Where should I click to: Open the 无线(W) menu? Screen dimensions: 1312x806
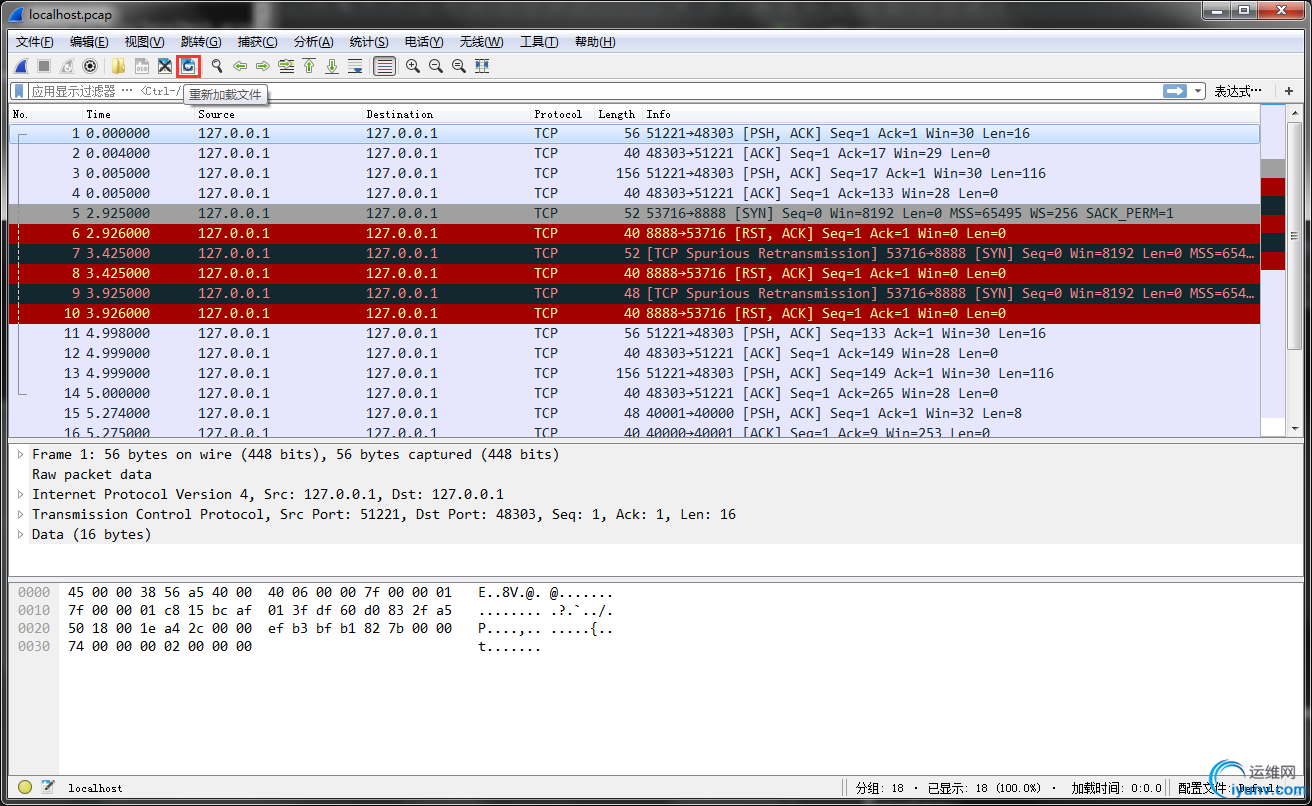click(481, 42)
